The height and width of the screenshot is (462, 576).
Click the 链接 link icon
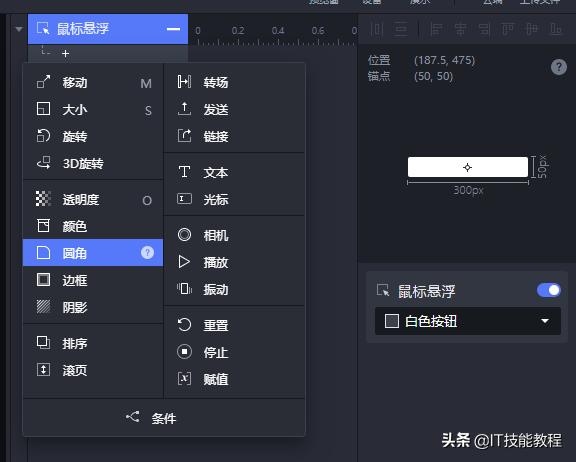[x=184, y=136]
